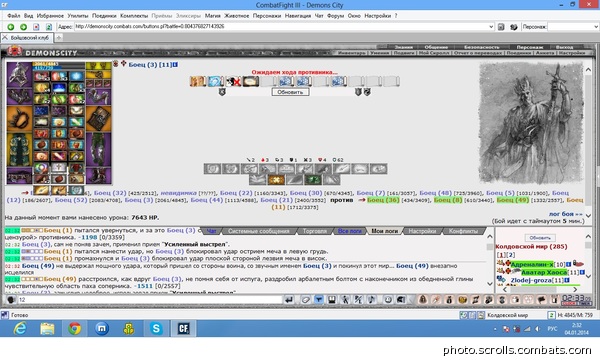Screen dimensions: 600x360
Task: Click the green back navigation arrow
Action: [x=11, y=27]
